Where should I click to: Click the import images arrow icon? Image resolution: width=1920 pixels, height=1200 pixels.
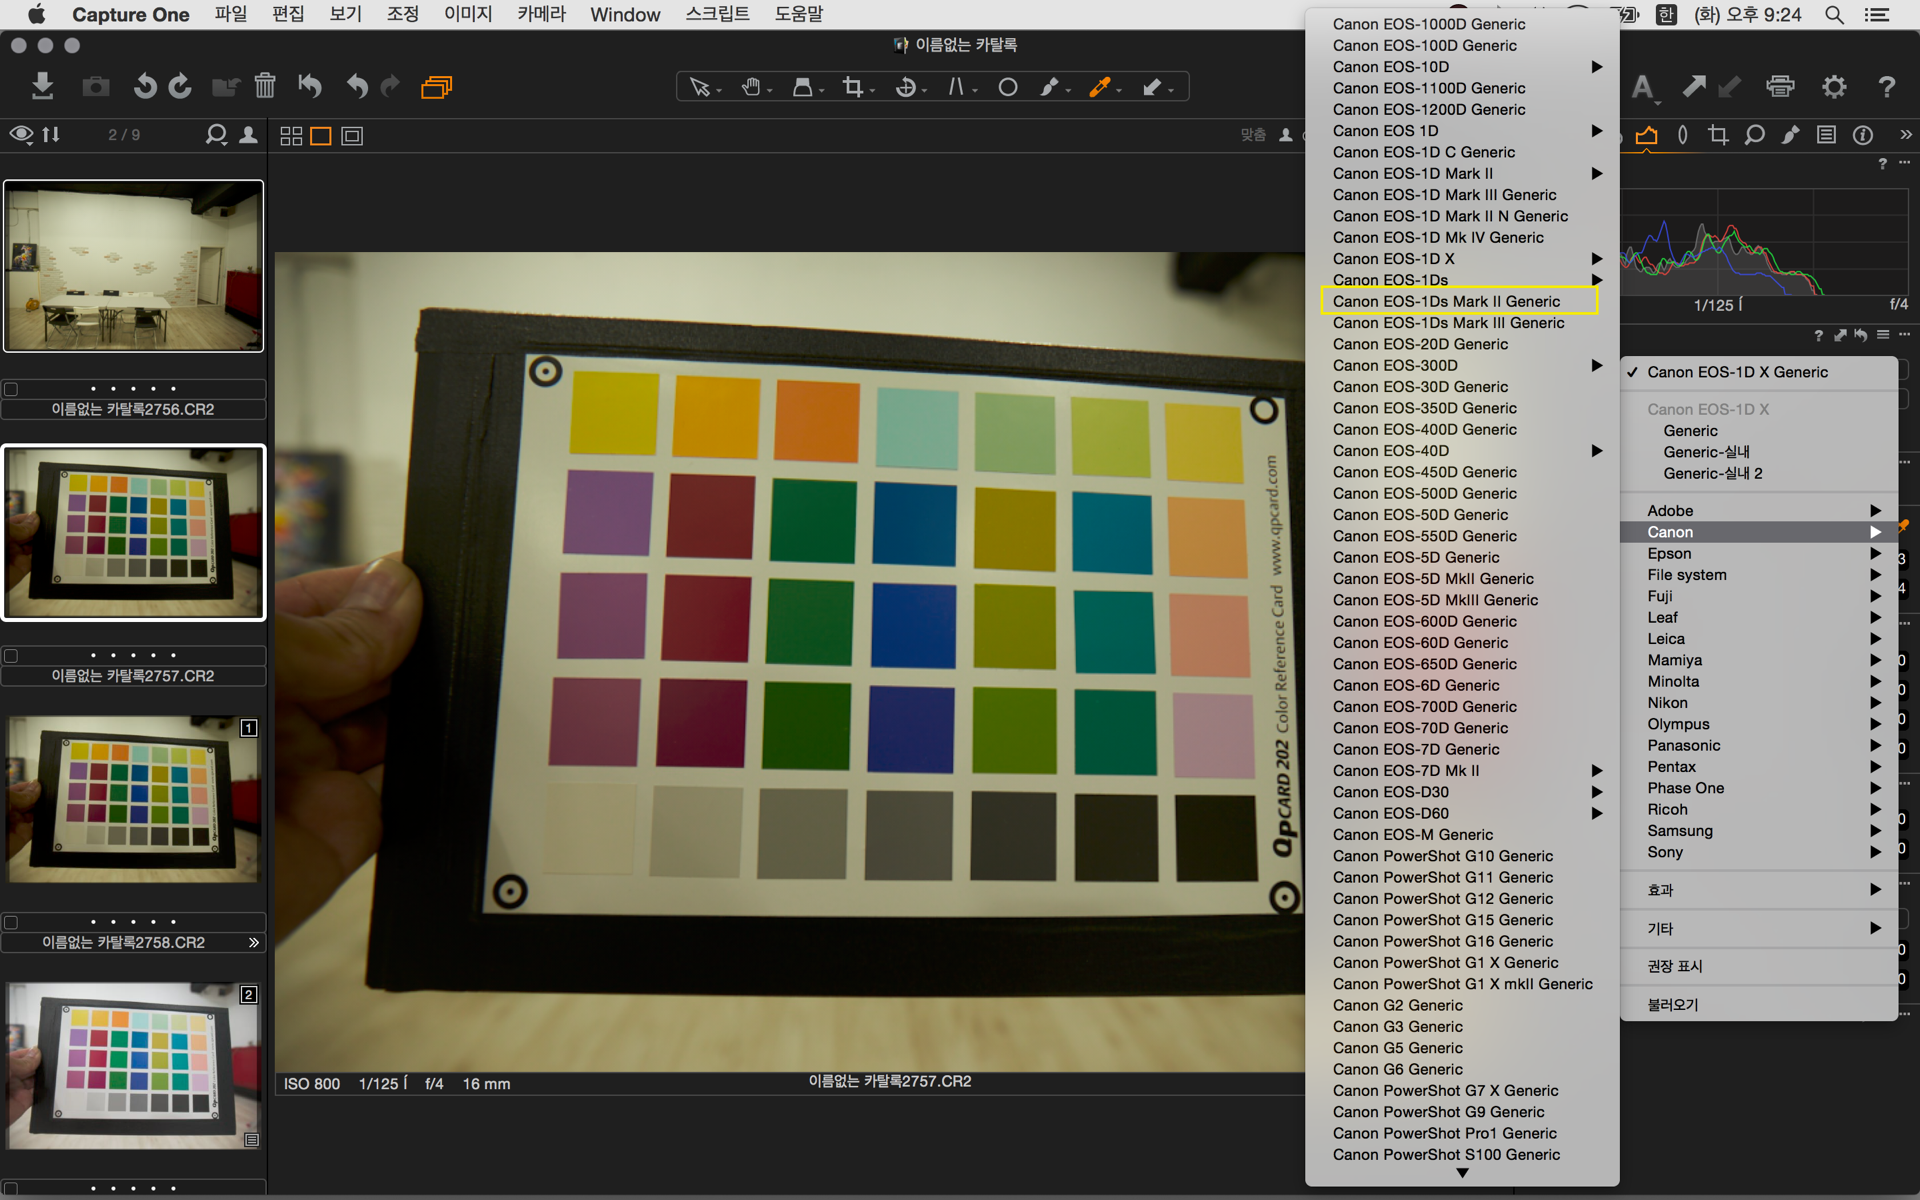coord(42,86)
